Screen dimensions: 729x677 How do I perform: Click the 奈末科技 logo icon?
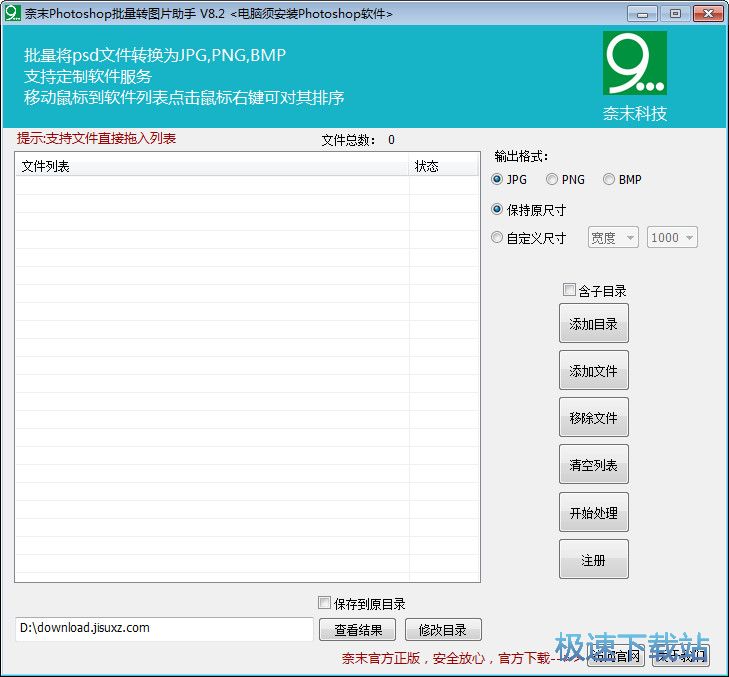[634, 65]
